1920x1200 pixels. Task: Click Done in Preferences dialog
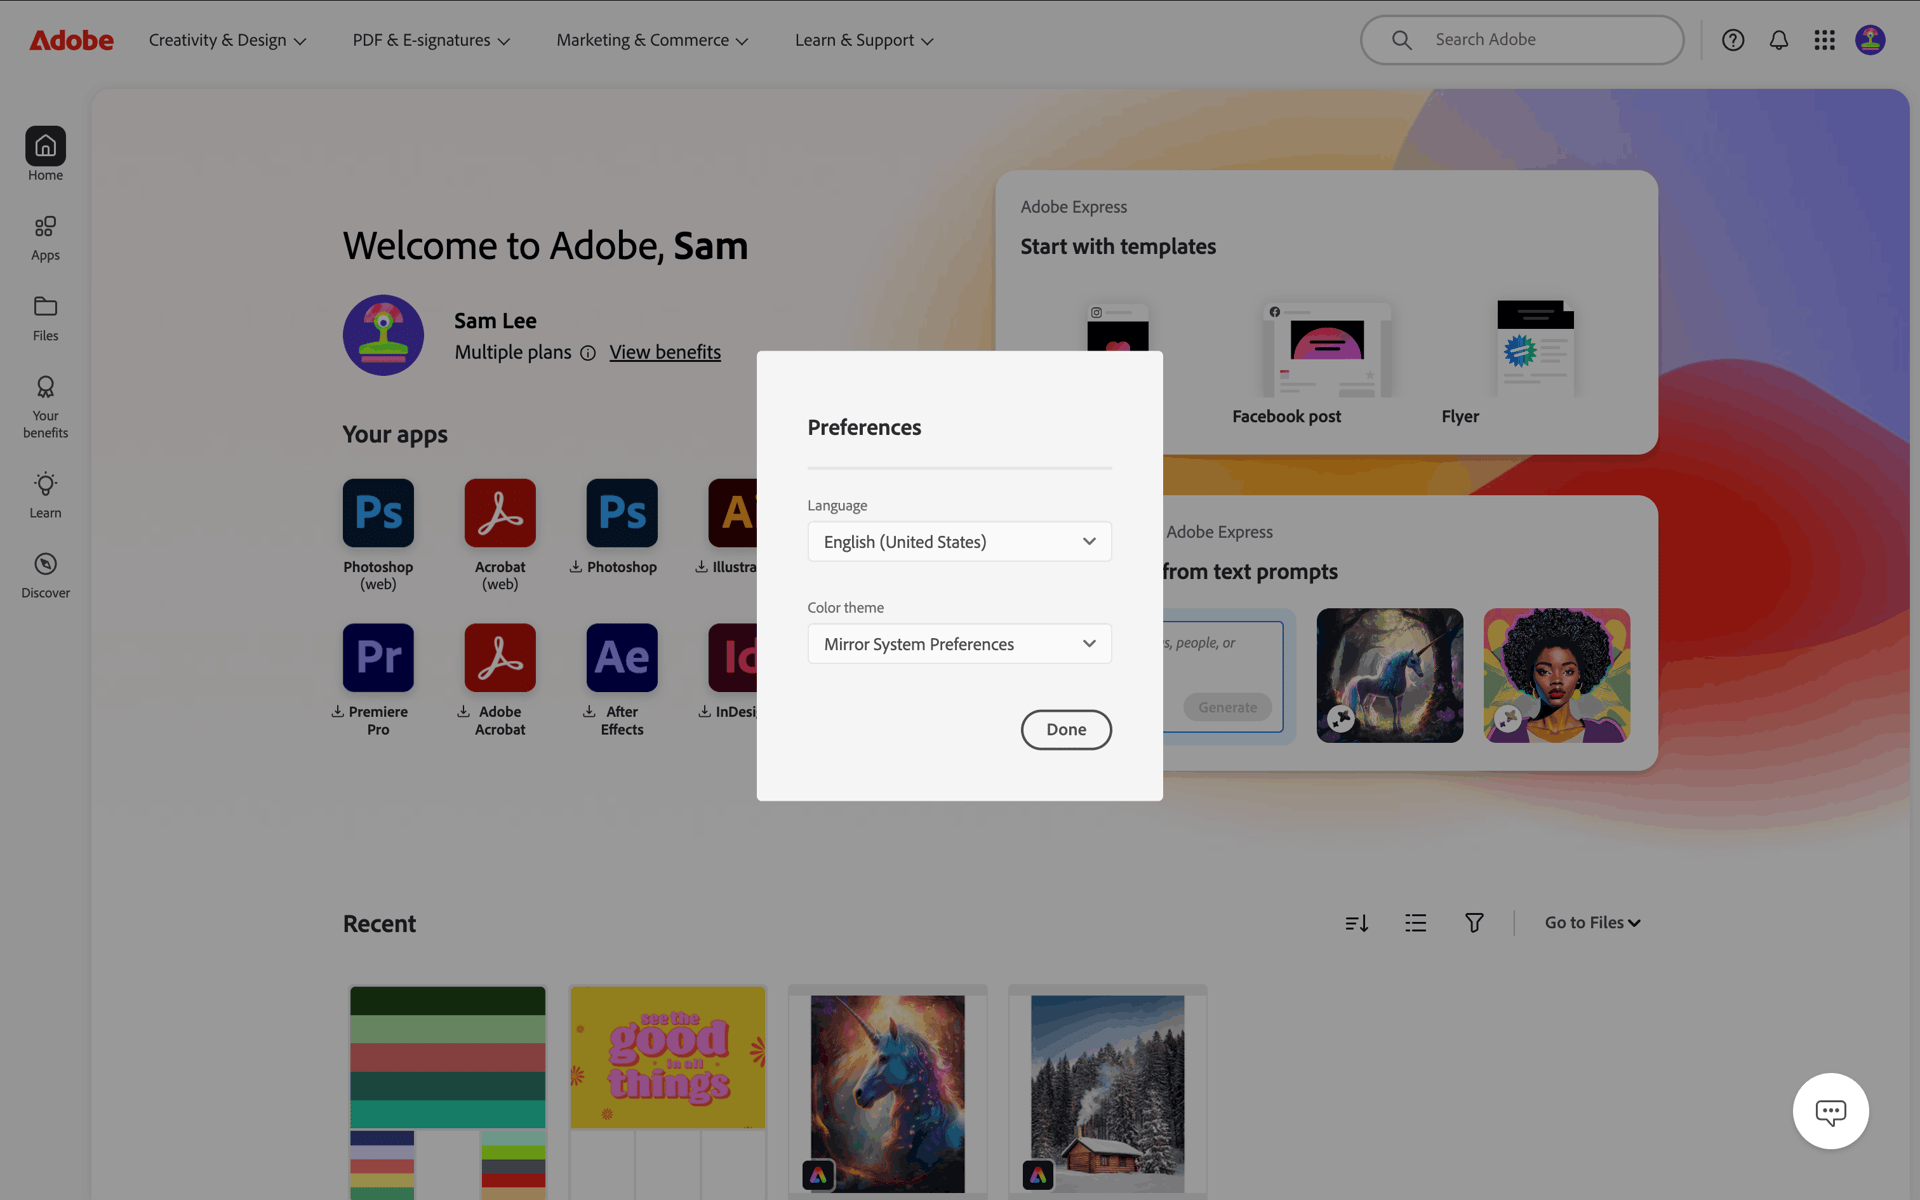click(1066, 729)
